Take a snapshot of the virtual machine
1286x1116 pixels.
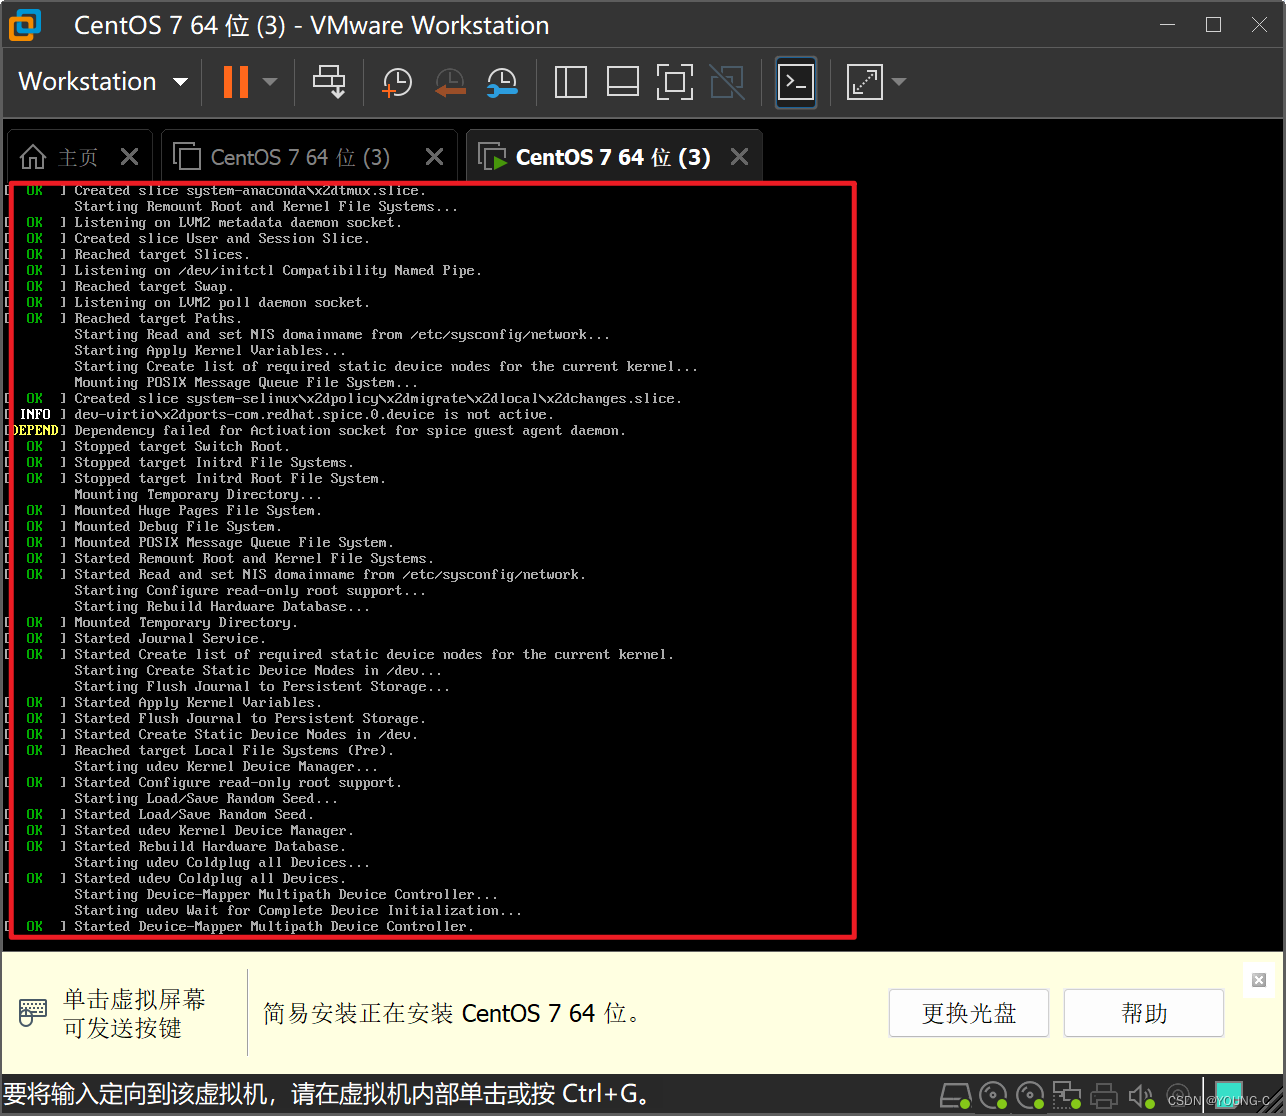397,82
